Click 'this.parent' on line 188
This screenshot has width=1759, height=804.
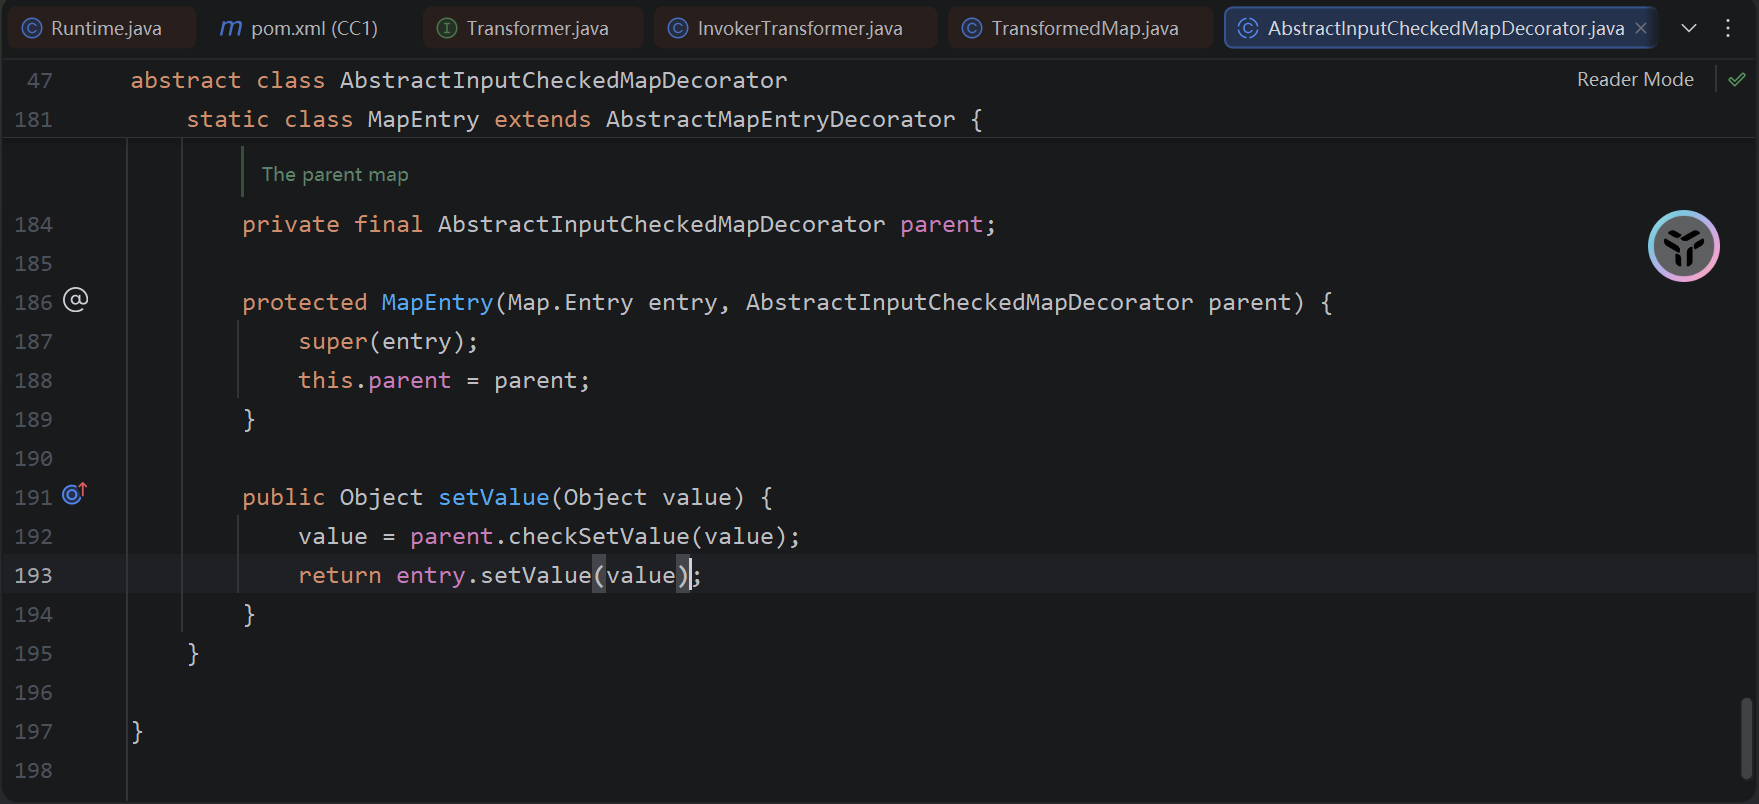(375, 380)
